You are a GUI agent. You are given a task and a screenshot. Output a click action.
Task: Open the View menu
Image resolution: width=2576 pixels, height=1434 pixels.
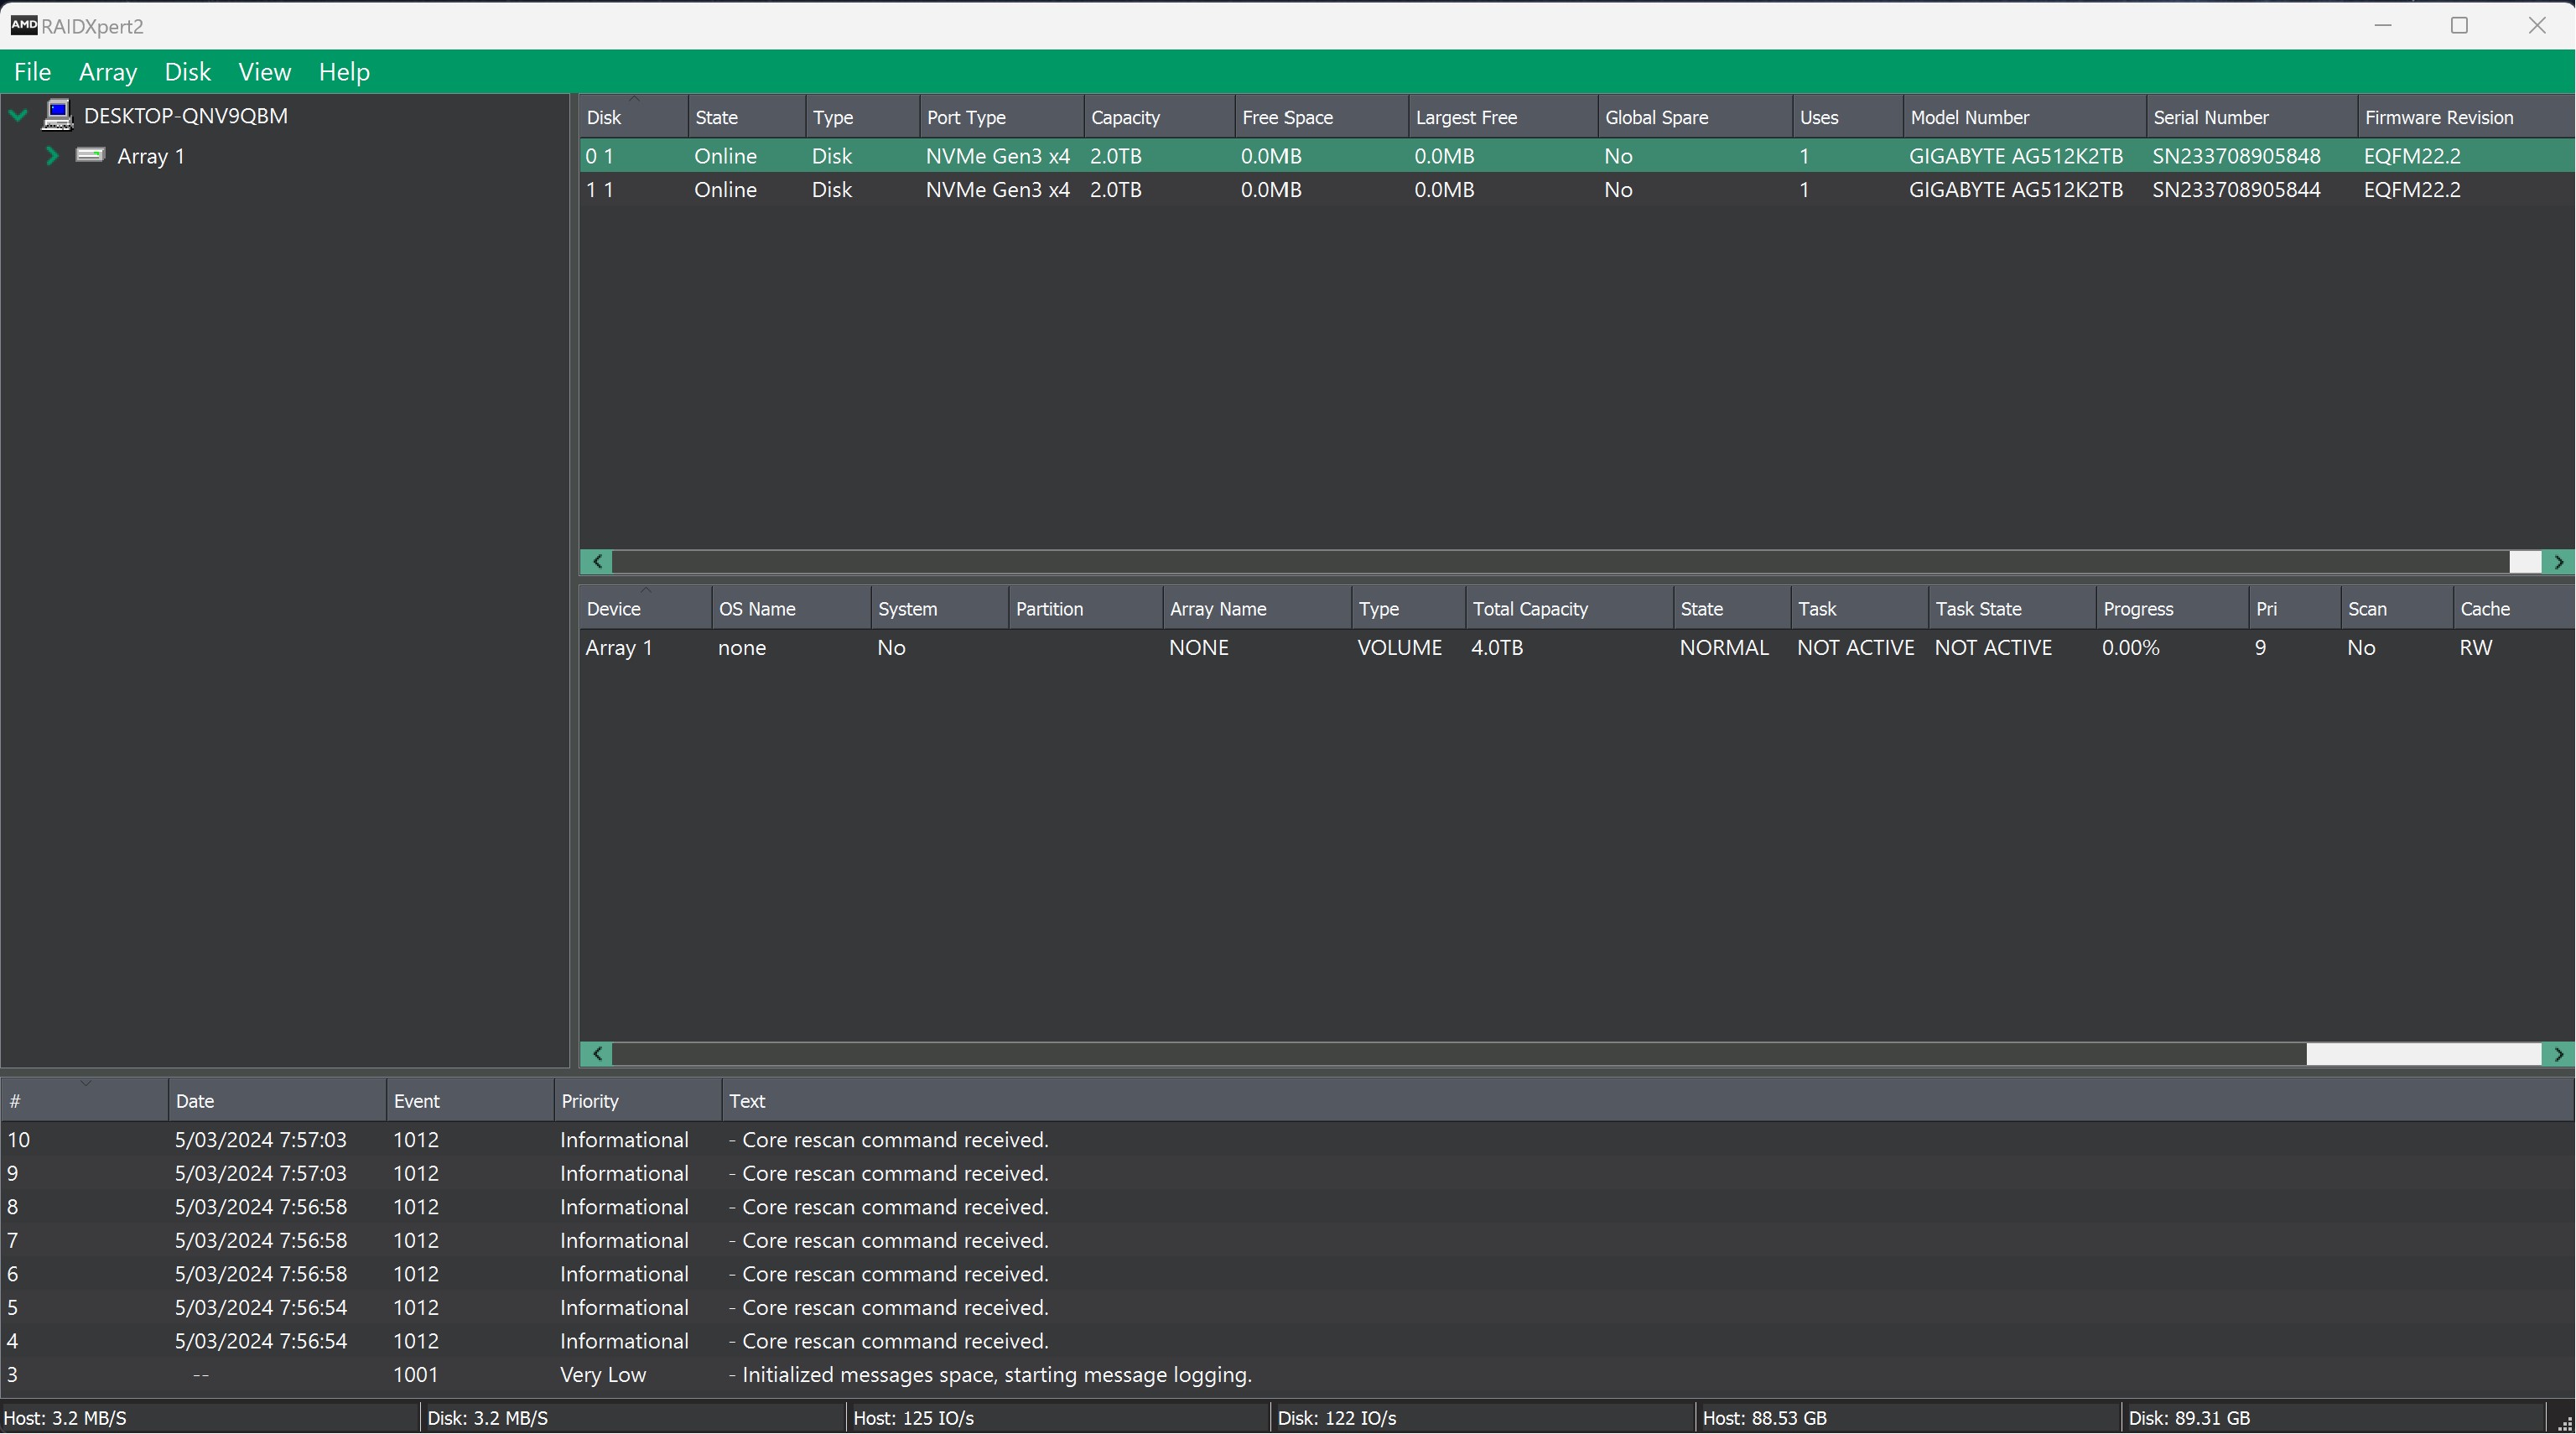point(264,72)
